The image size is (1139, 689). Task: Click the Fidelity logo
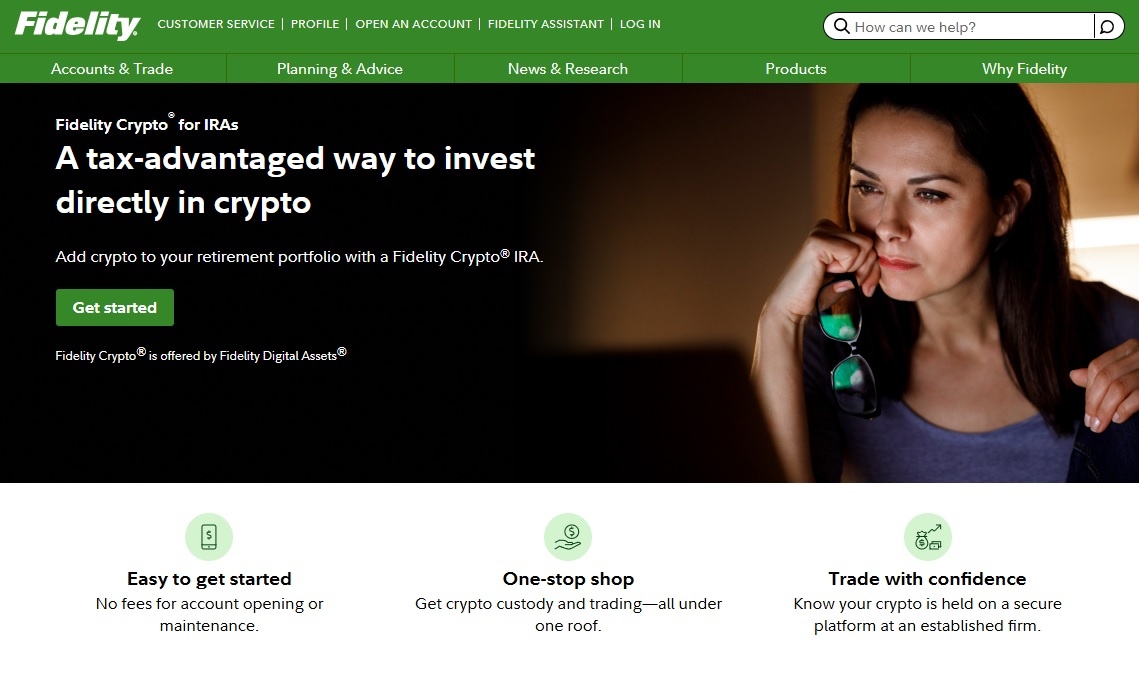point(77,25)
